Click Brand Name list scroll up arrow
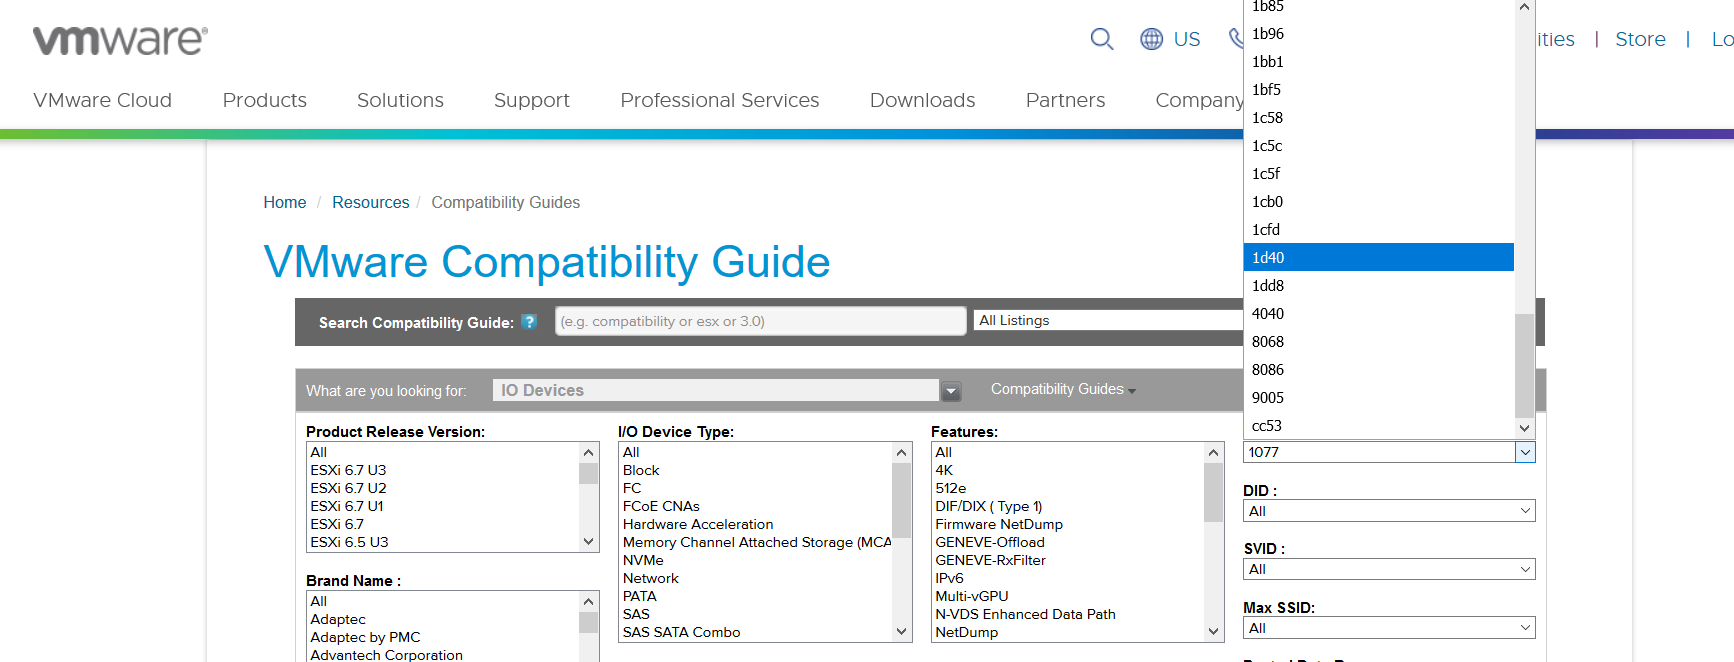 589,601
